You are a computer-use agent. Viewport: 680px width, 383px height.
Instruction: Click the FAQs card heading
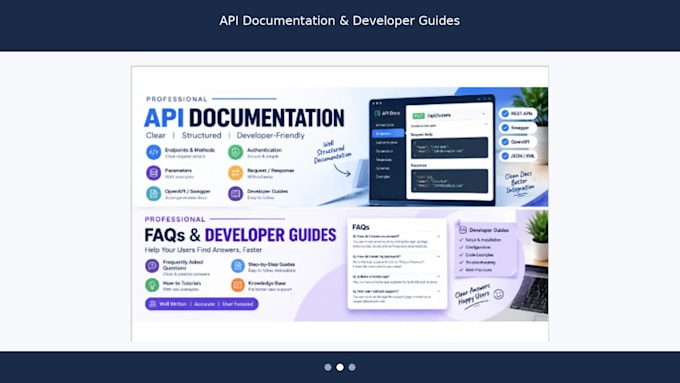pos(361,227)
